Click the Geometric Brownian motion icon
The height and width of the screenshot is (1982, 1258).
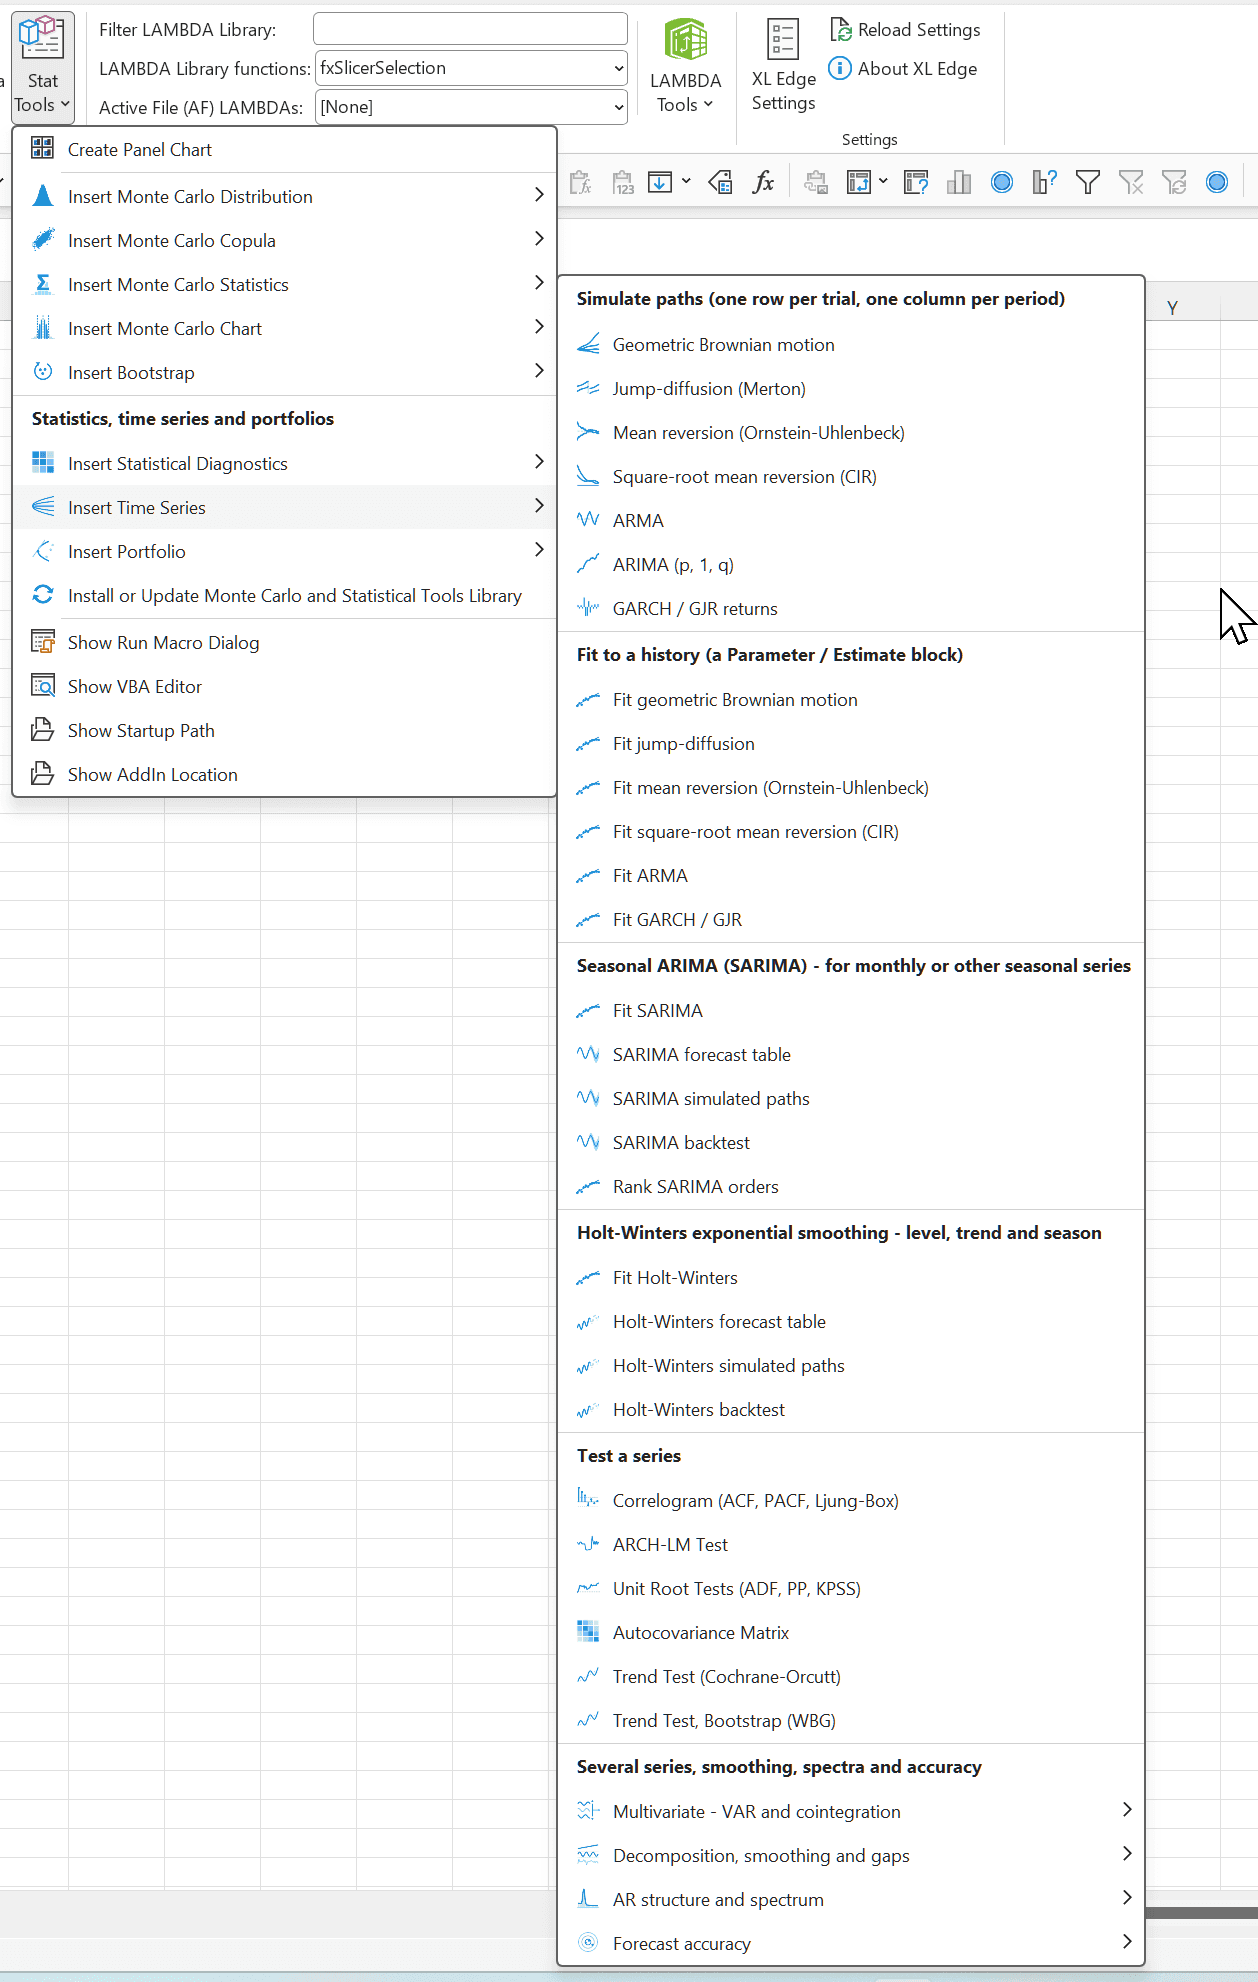589,344
